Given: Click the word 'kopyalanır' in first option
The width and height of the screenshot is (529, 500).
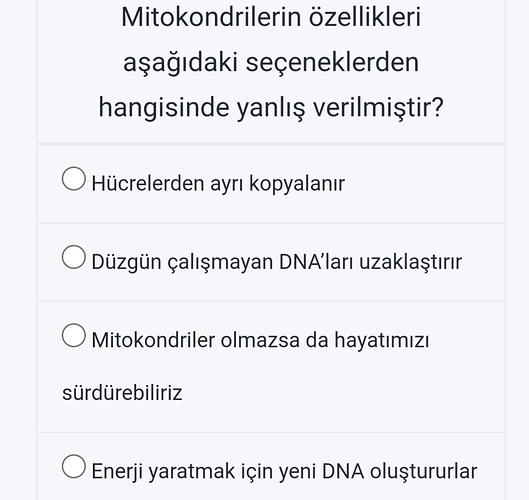Looking at the screenshot, I should (x=297, y=185).
